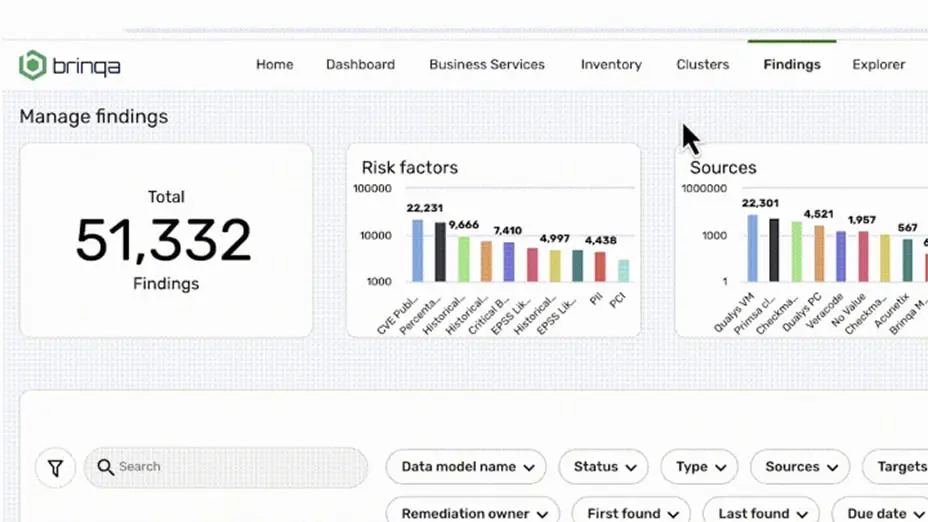Click the 9,666 value label
This screenshot has width=928, height=522.
click(x=463, y=225)
